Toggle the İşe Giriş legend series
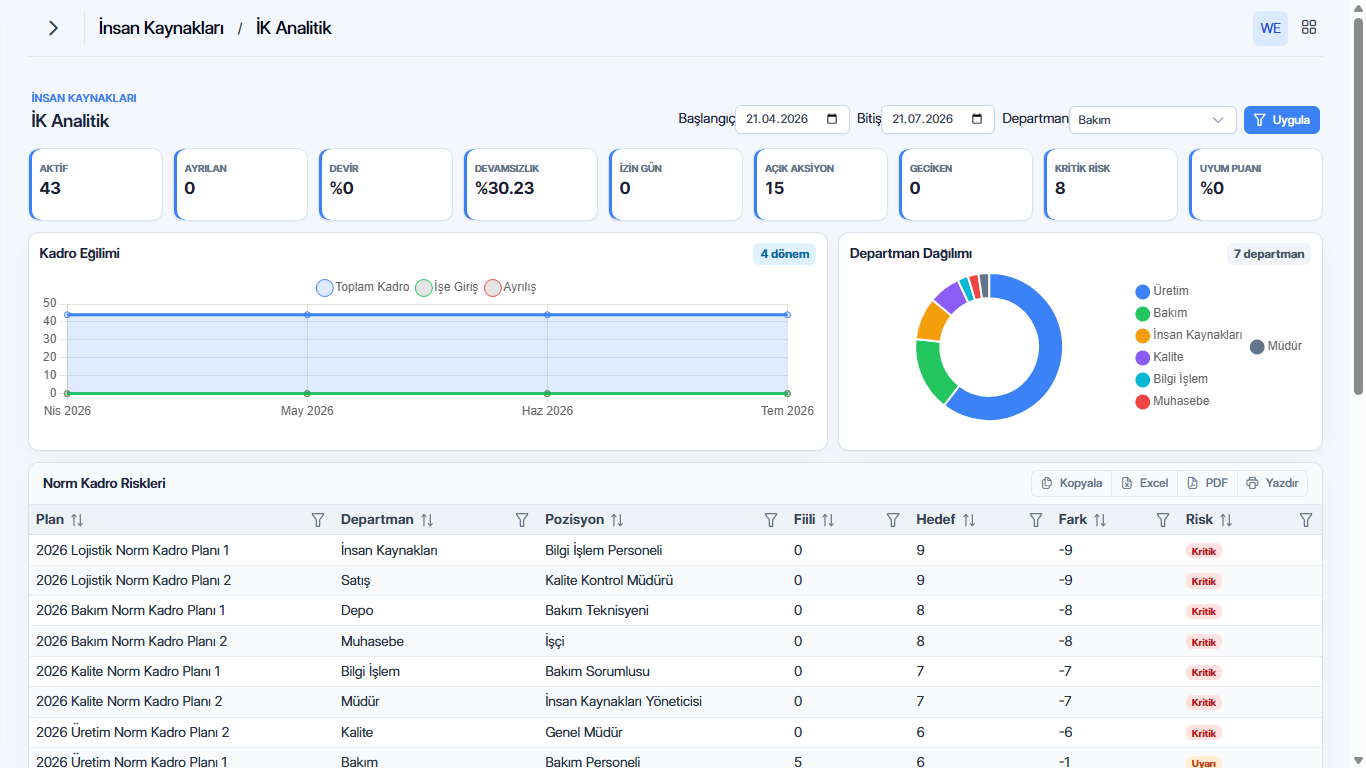The image size is (1366, 768). coord(447,287)
